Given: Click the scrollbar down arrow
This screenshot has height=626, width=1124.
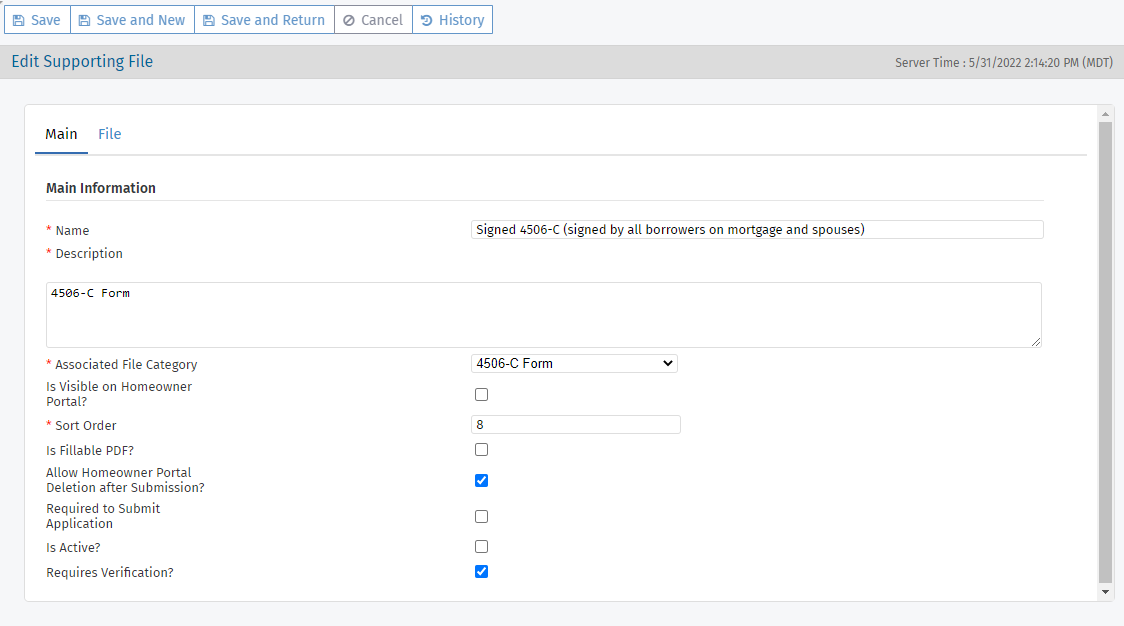Looking at the screenshot, I should point(1105,592).
